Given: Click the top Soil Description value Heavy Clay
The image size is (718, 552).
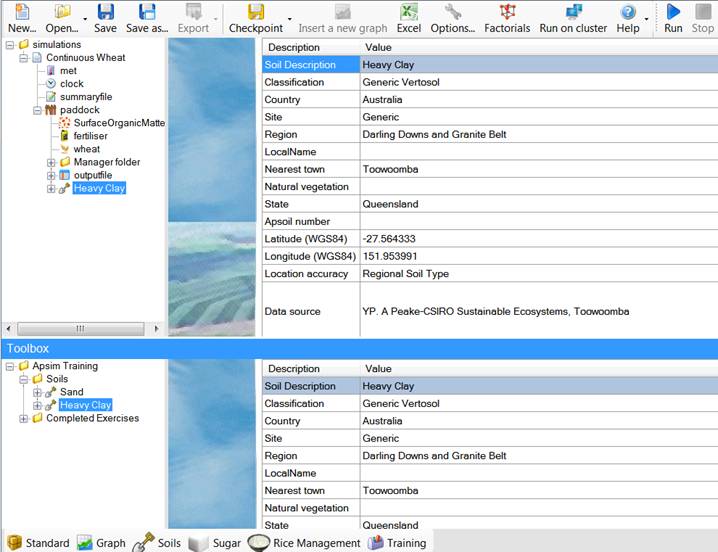Looking at the screenshot, I should pyautogui.click(x=539, y=65).
